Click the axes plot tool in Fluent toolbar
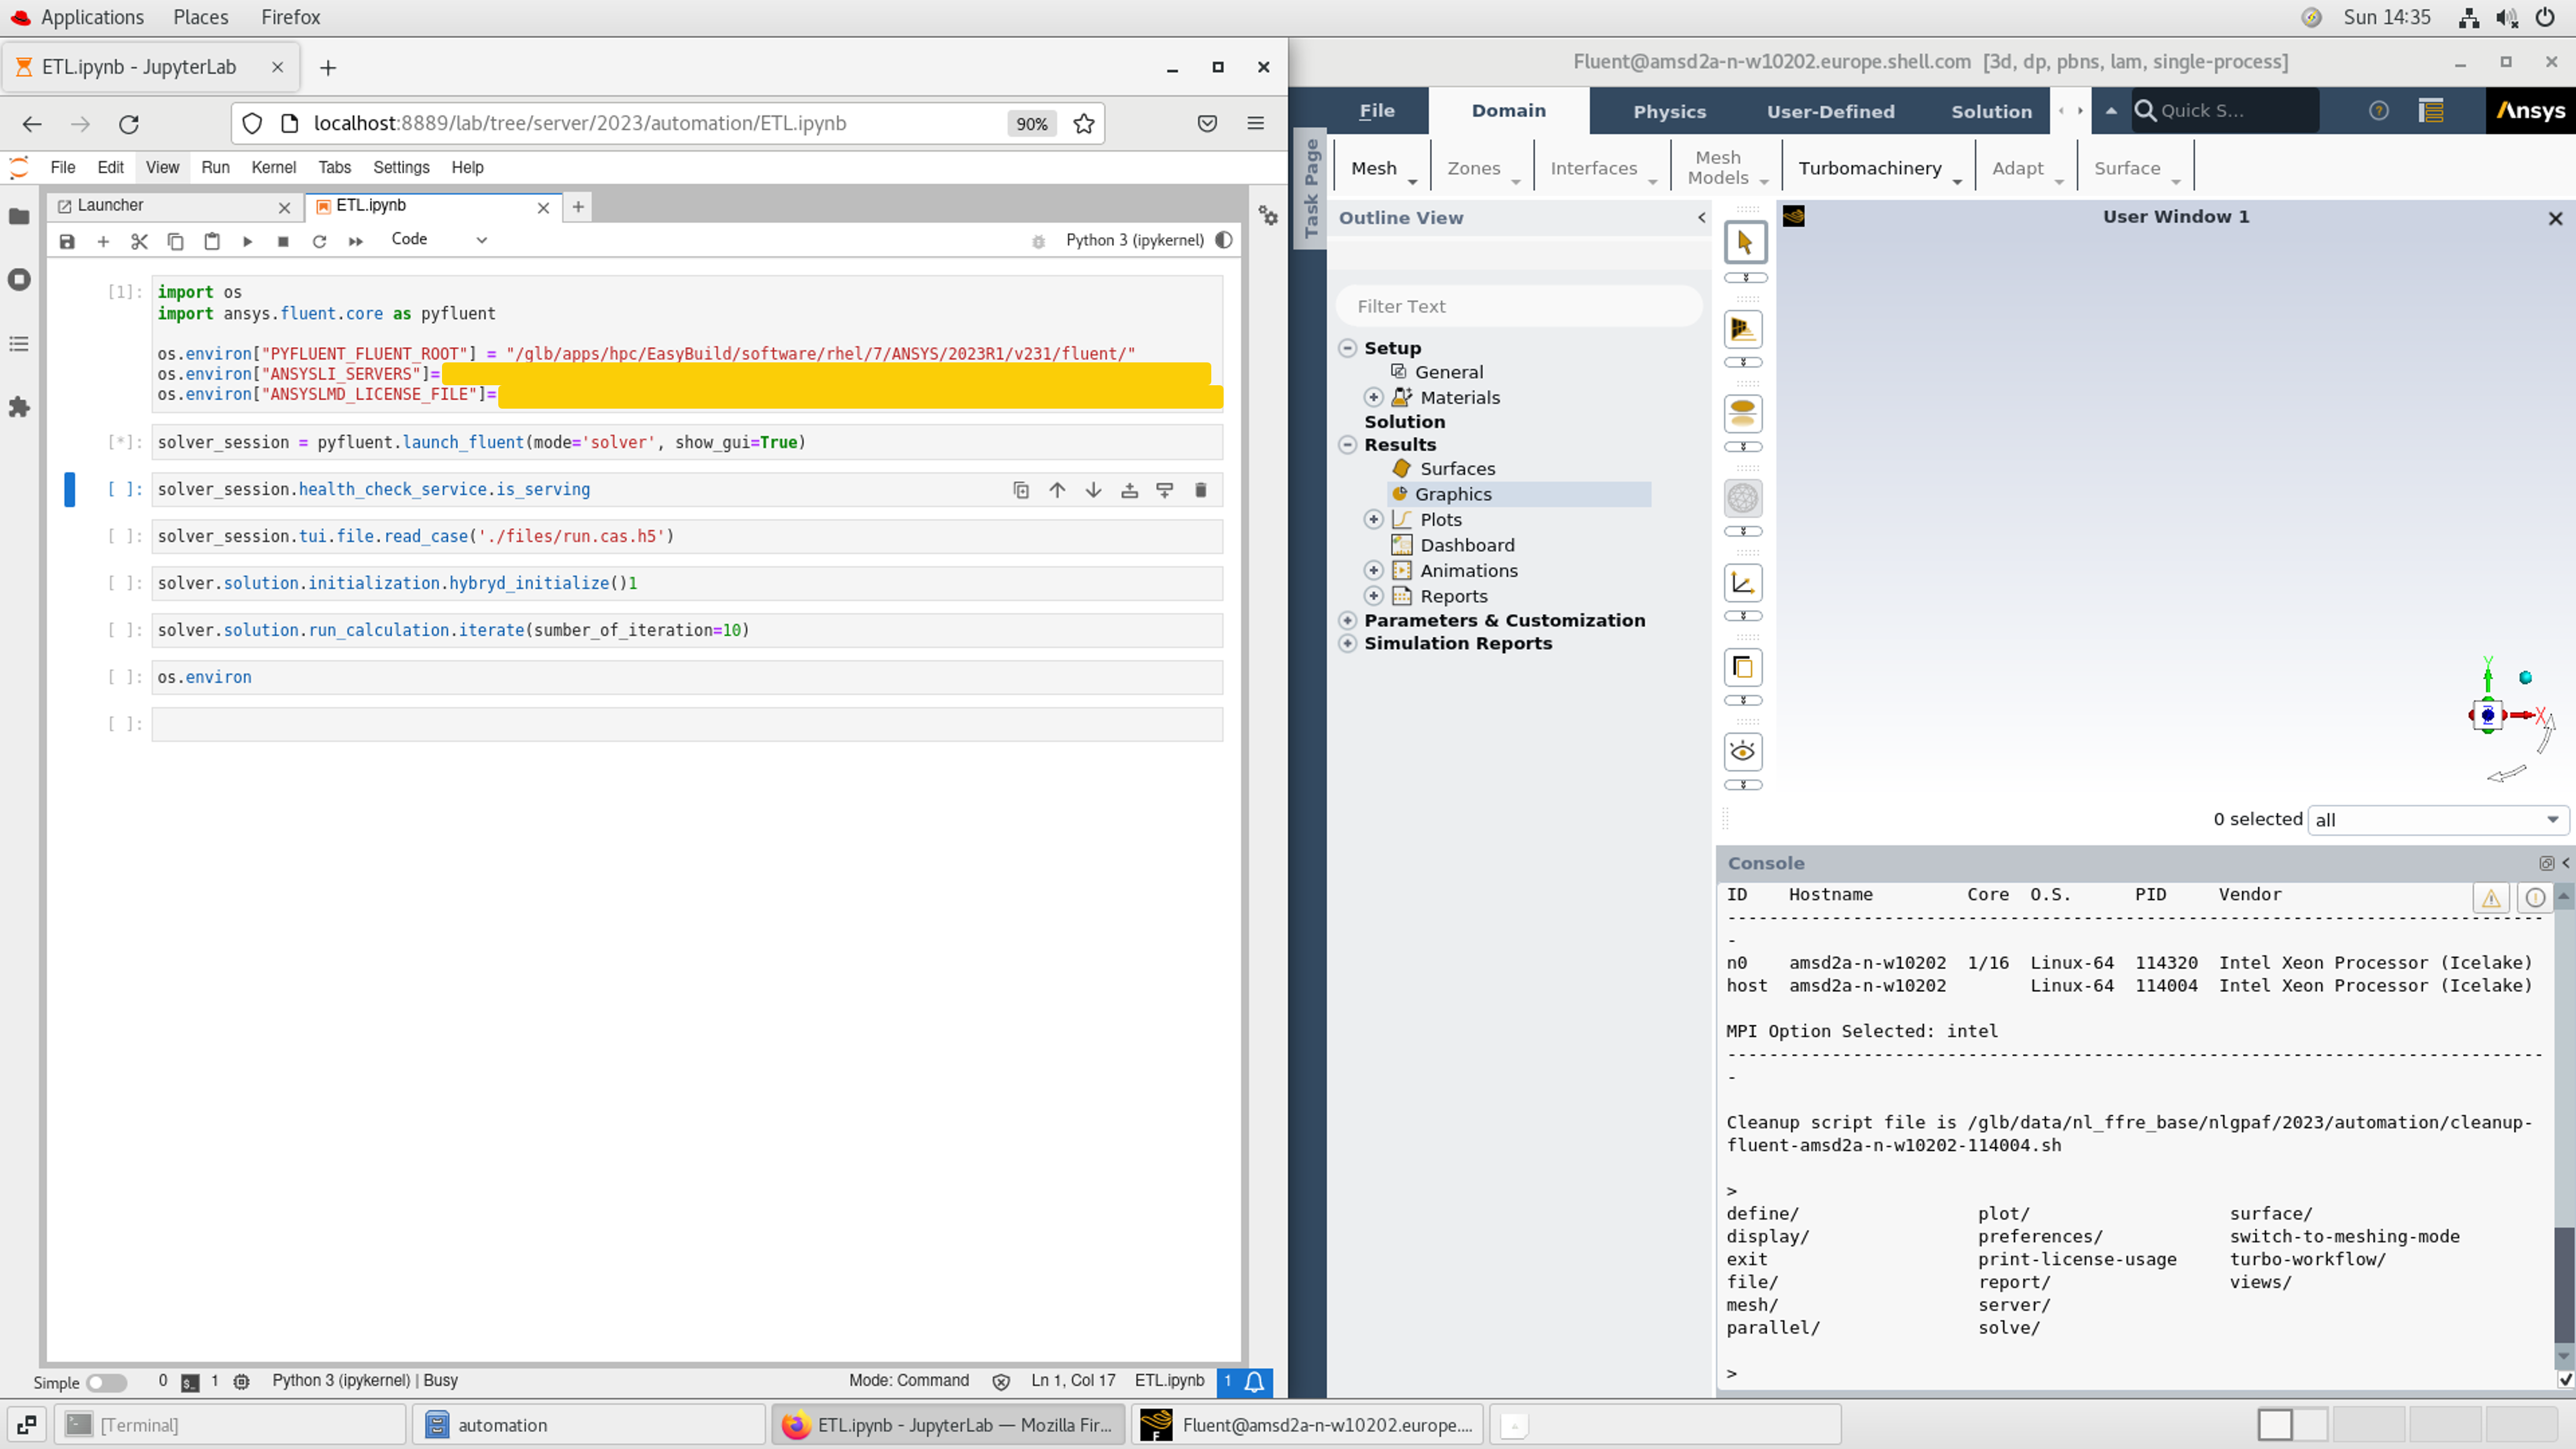Viewport: 2576px width, 1449px height. [1742, 583]
